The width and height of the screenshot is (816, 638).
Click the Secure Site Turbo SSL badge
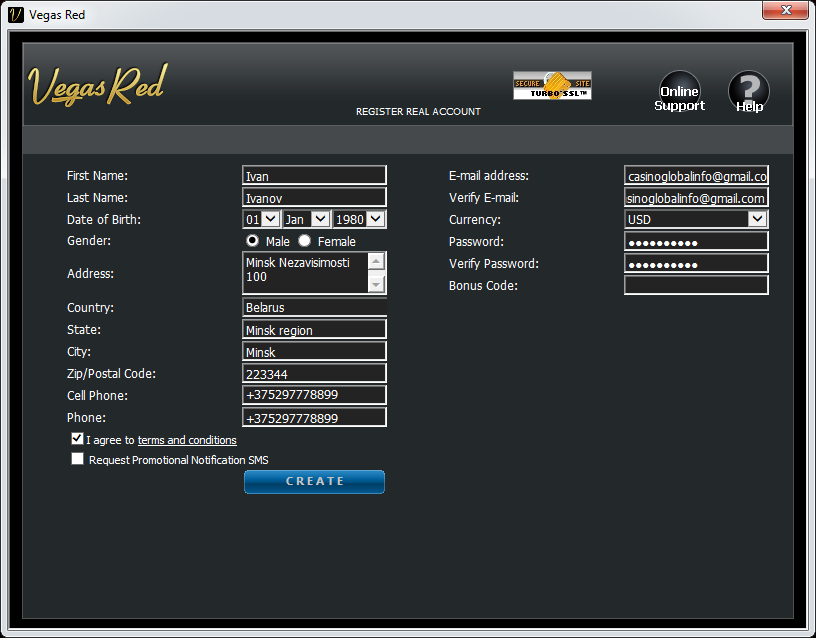tap(552, 85)
